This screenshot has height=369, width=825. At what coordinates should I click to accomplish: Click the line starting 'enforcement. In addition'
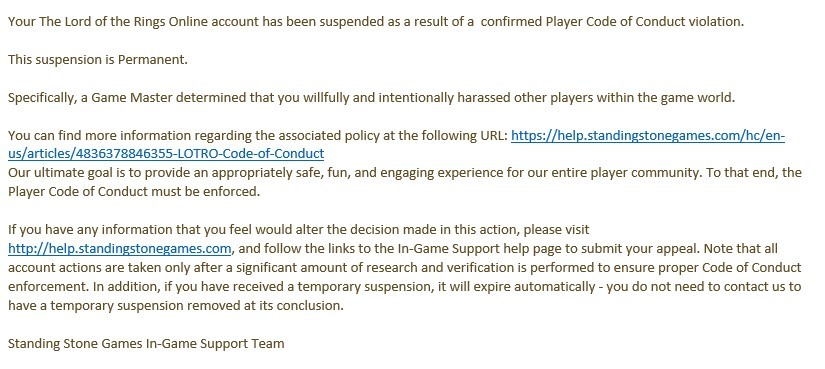[405, 287]
